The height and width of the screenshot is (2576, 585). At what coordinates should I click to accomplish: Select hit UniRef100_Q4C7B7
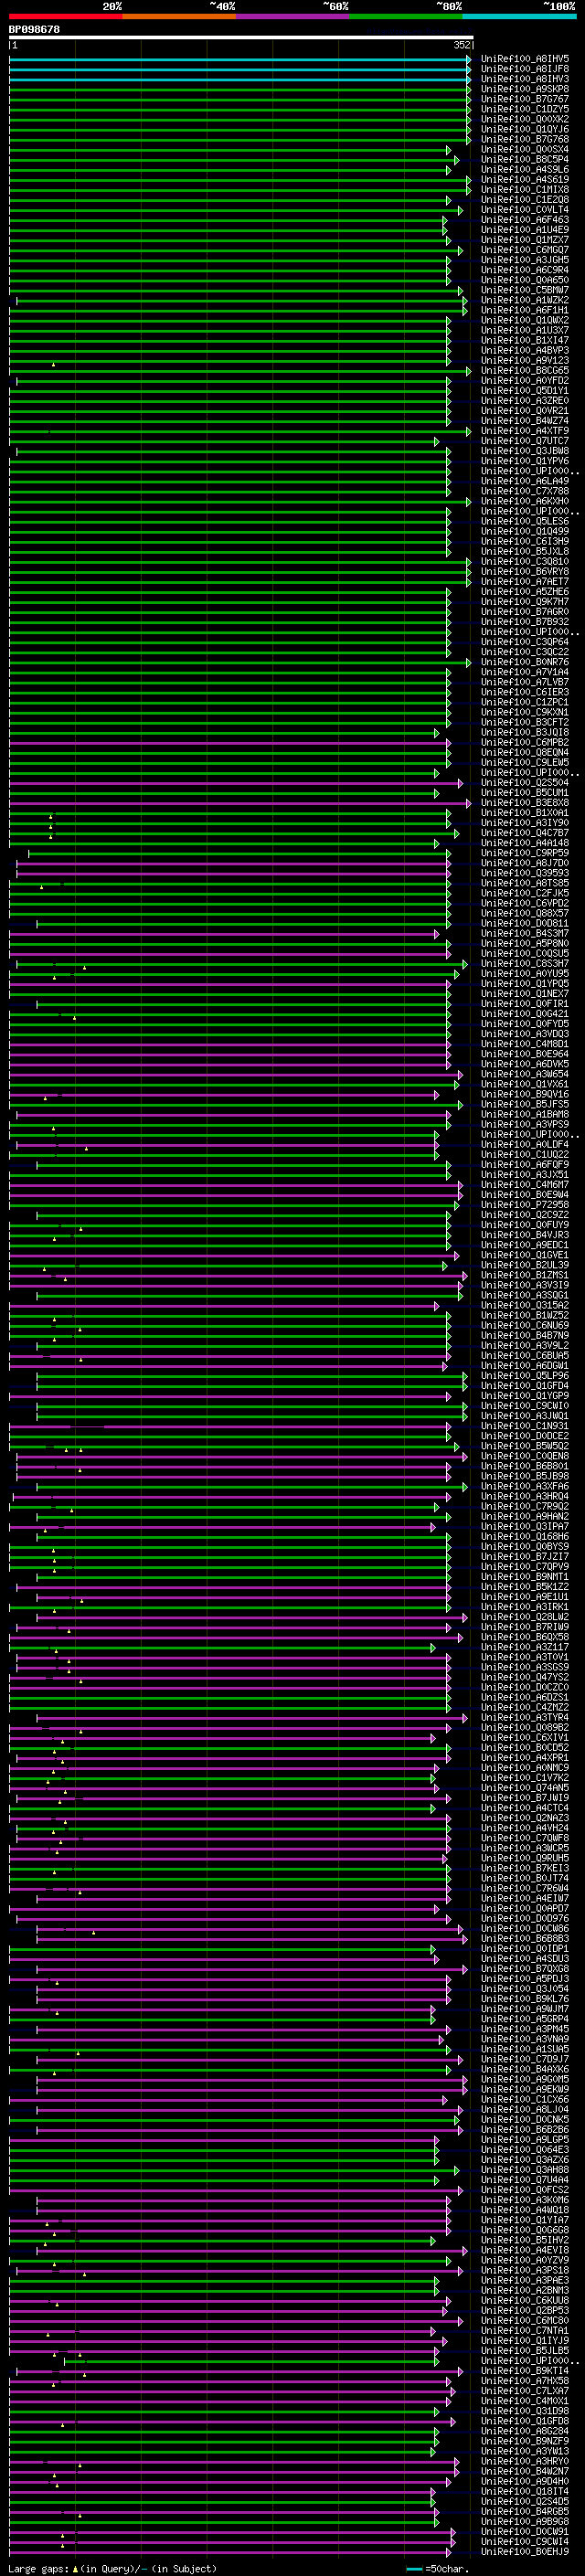point(525,833)
